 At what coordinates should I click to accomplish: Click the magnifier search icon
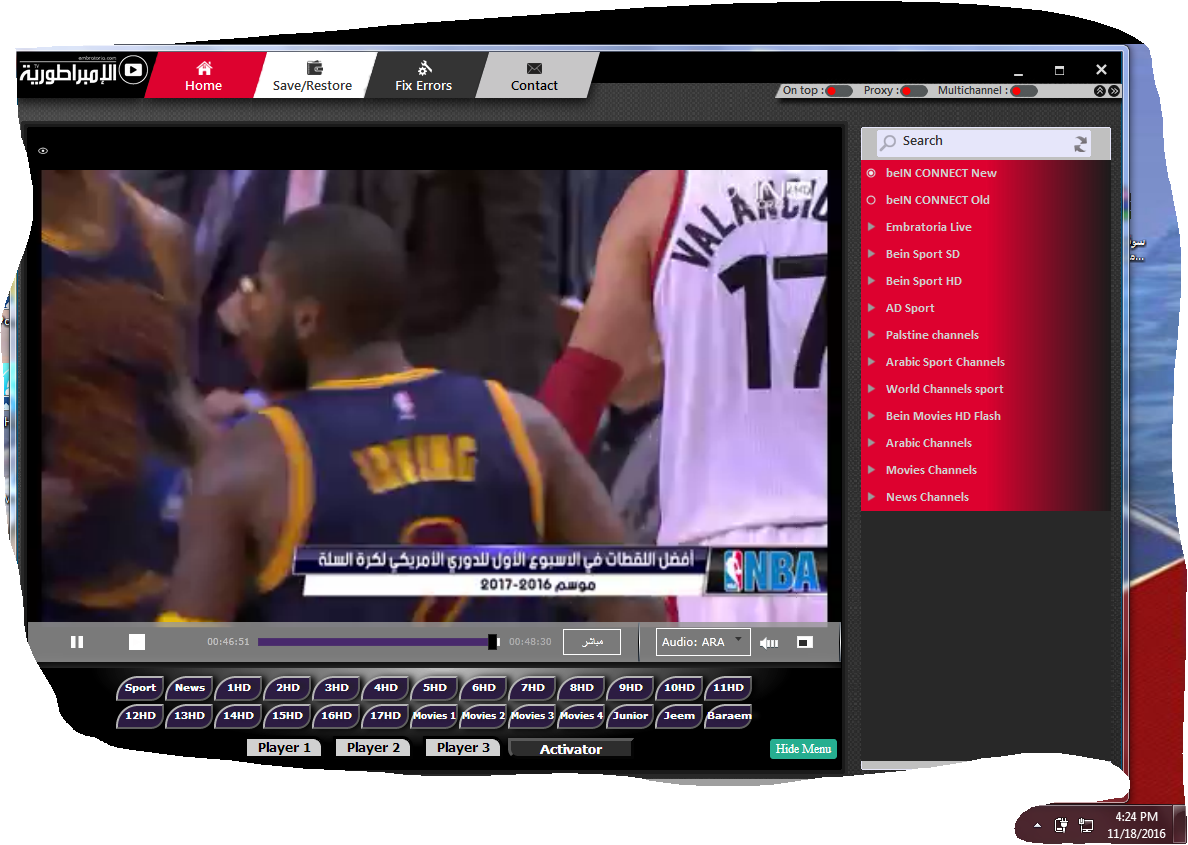pyautogui.click(x=887, y=142)
